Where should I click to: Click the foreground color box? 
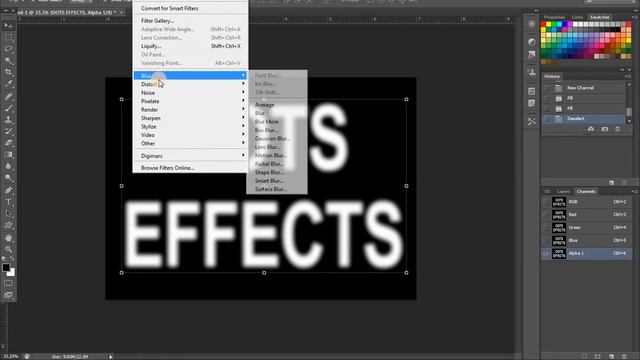coord(6,268)
